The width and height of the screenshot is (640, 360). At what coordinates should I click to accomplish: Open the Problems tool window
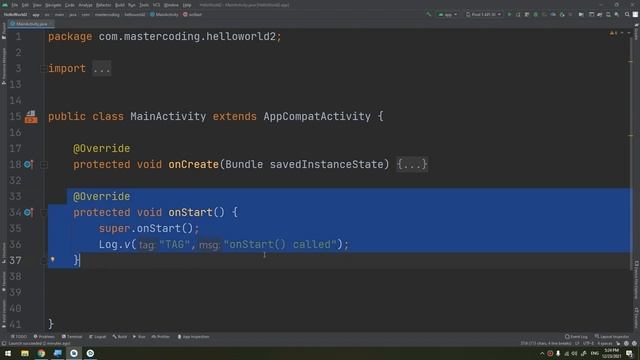pyautogui.click(x=44, y=337)
